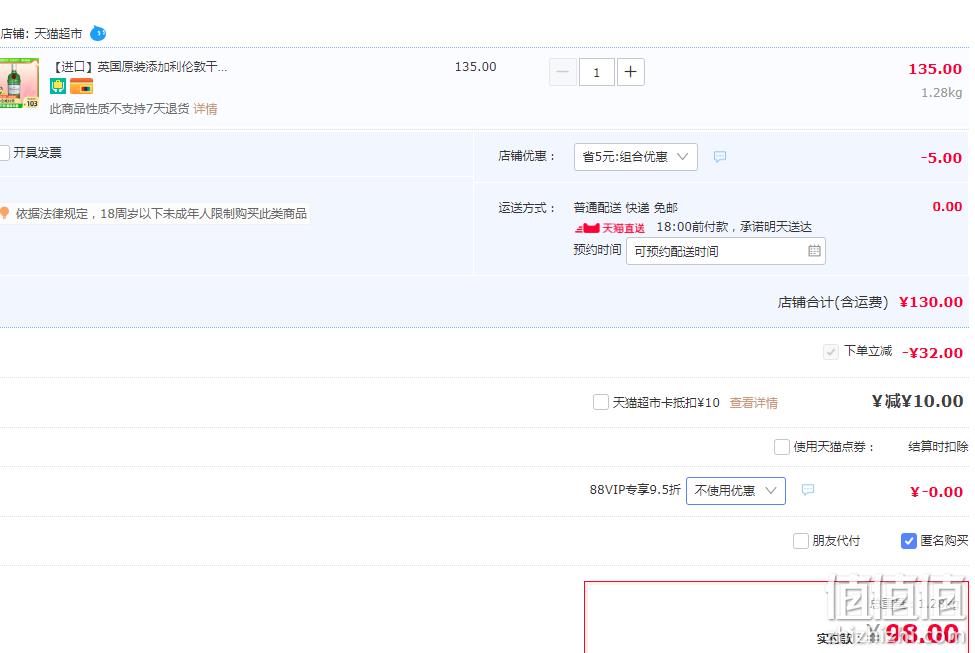Click the 135.00 unit price text
The height and width of the screenshot is (653, 975).
(x=476, y=67)
